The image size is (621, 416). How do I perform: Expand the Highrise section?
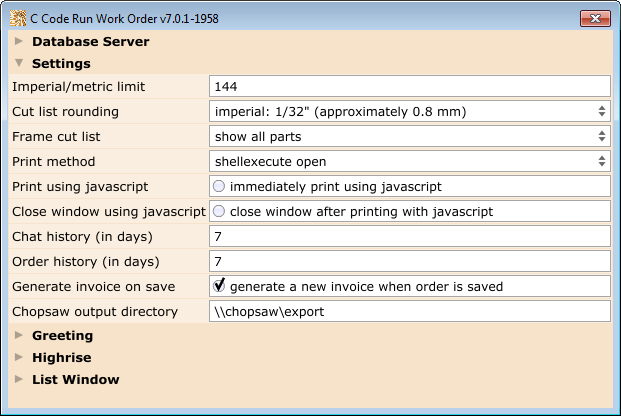pyautogui.click(x=18, y=358)
